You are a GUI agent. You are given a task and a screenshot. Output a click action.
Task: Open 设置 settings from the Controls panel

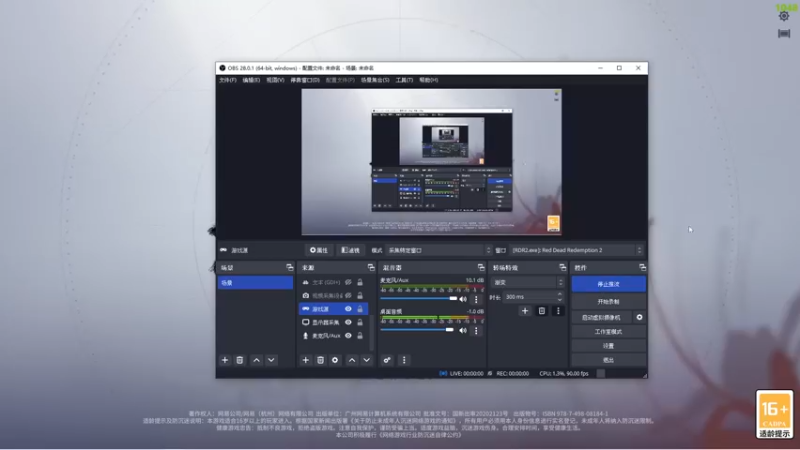[x=609, y=346]
